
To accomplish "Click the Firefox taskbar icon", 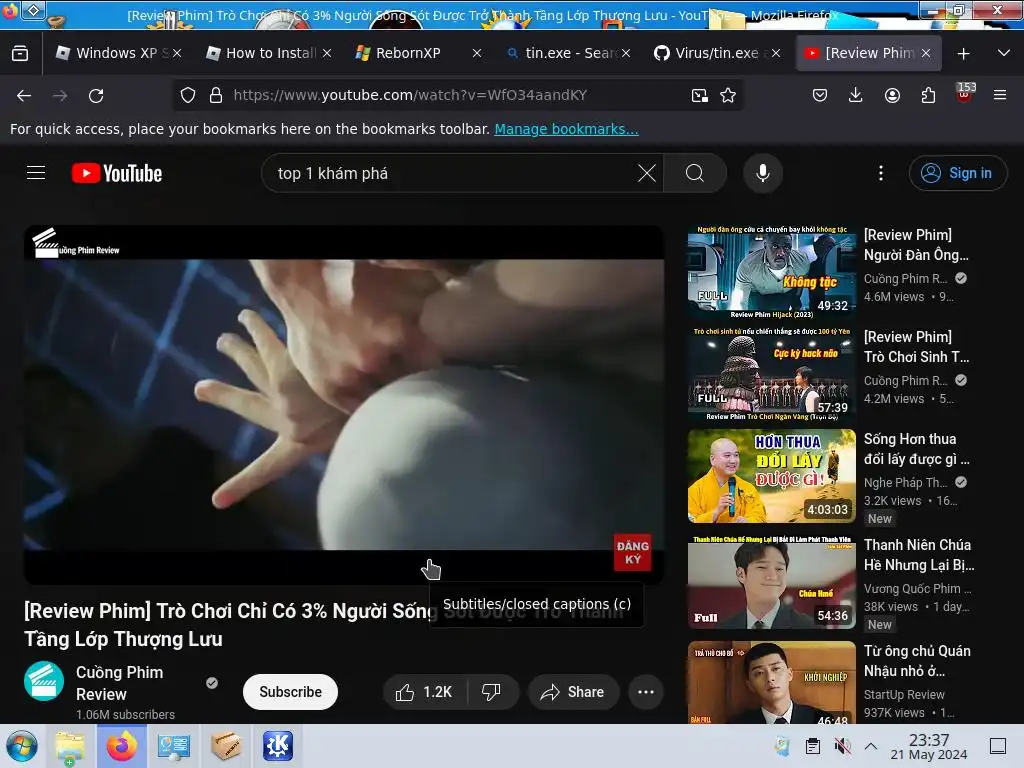I will pos(121,746).
